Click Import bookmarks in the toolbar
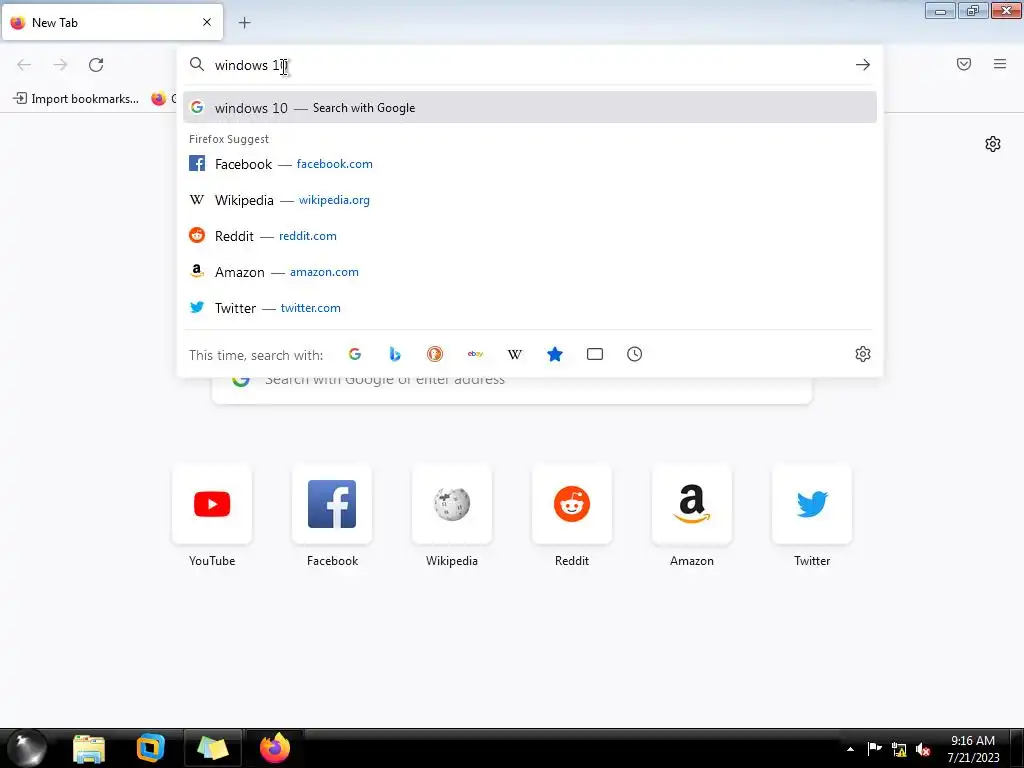Viewport: 1024px width, 768px height. [x=76, y=99]
